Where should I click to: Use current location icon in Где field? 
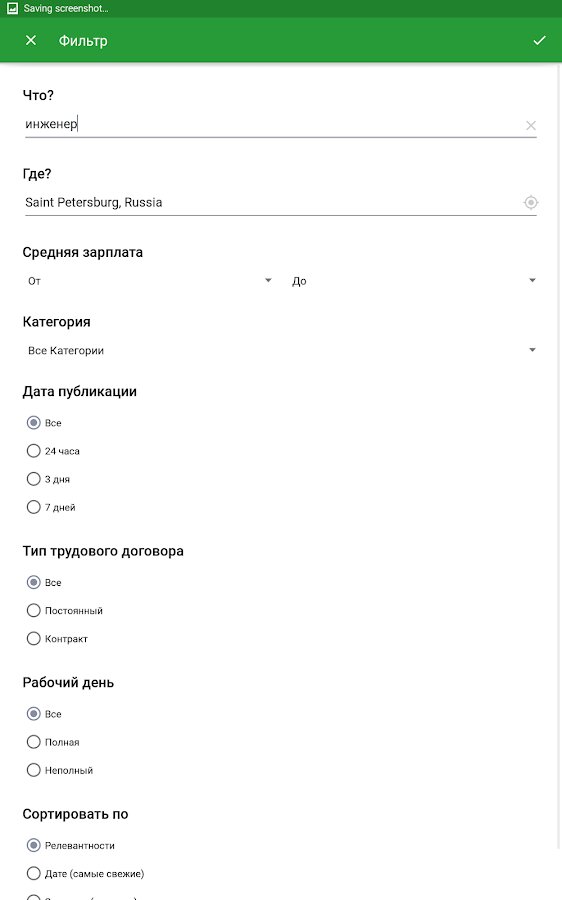[530, 202]
